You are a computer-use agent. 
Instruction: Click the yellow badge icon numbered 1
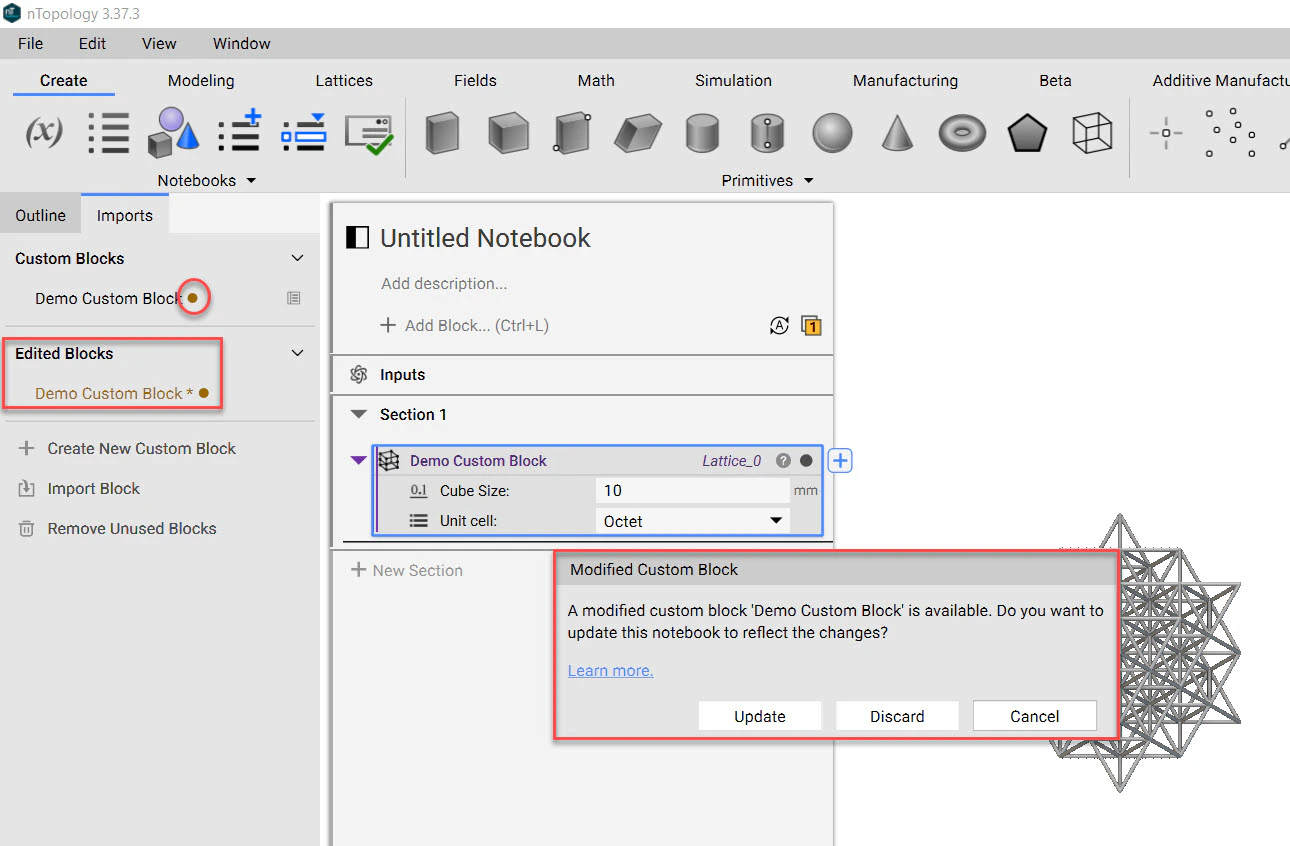tap(811, 325)
